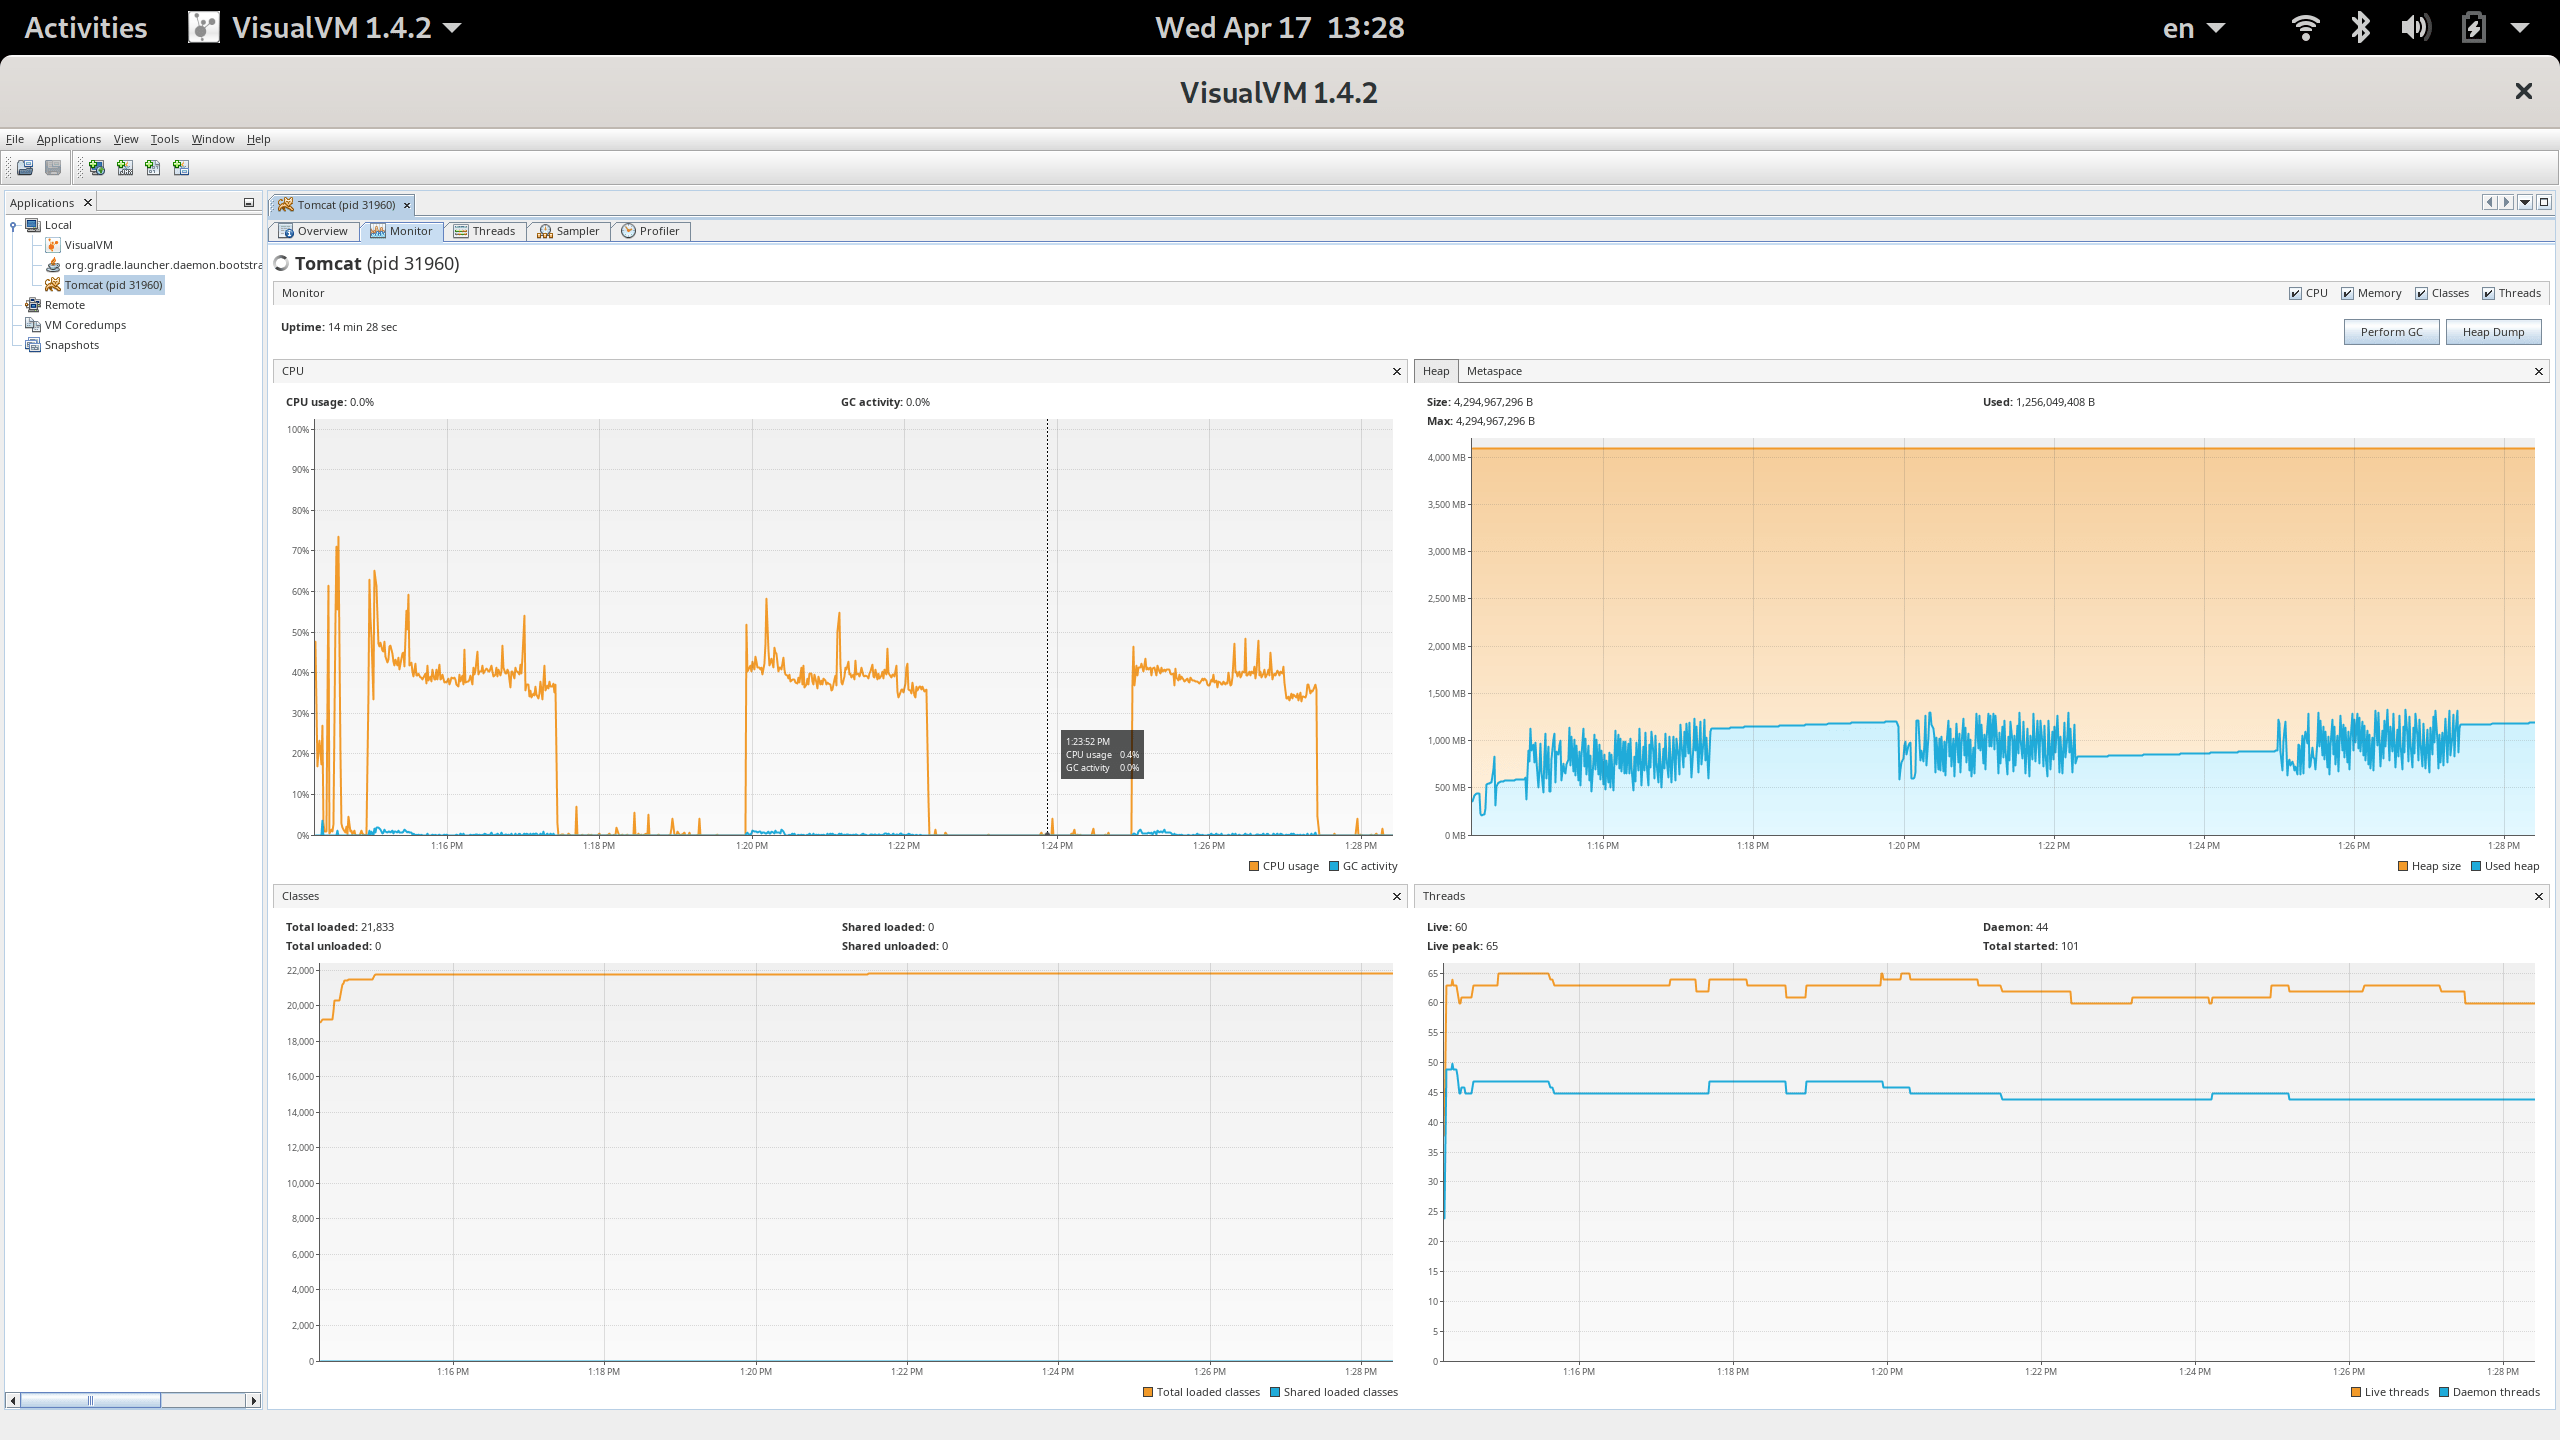Image resolution: width=2560 pixels, height=1440 pixels.
Task: Open the Wi-Fi indicator in the top bar
Action: [2306, 27]
